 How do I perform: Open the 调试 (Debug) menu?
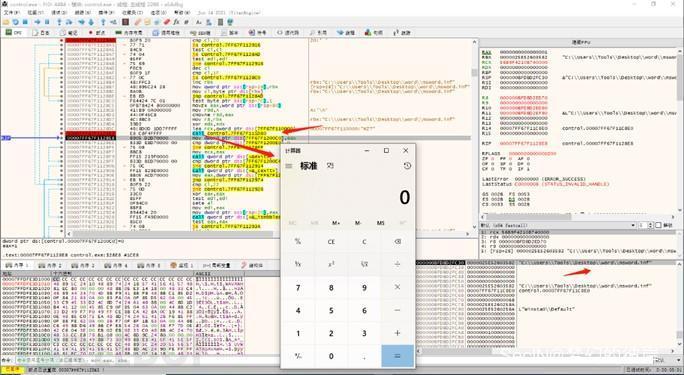click(58, 13)
